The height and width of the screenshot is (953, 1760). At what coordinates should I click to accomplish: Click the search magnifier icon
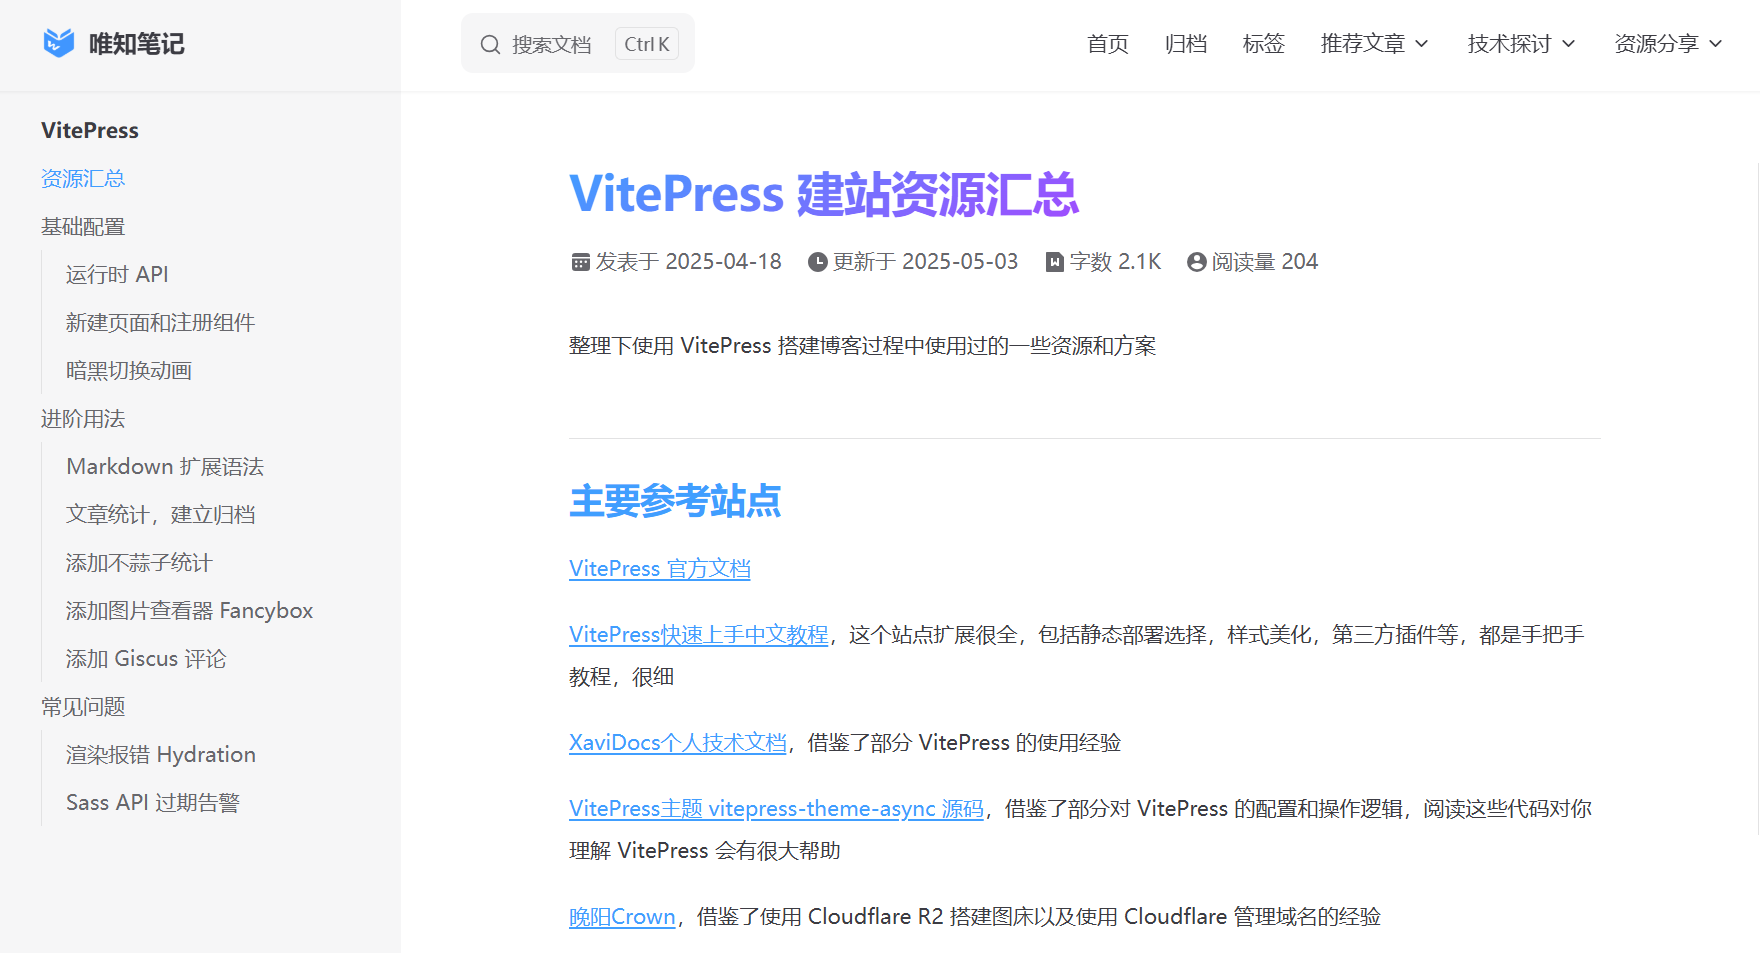tap(490, 45)
